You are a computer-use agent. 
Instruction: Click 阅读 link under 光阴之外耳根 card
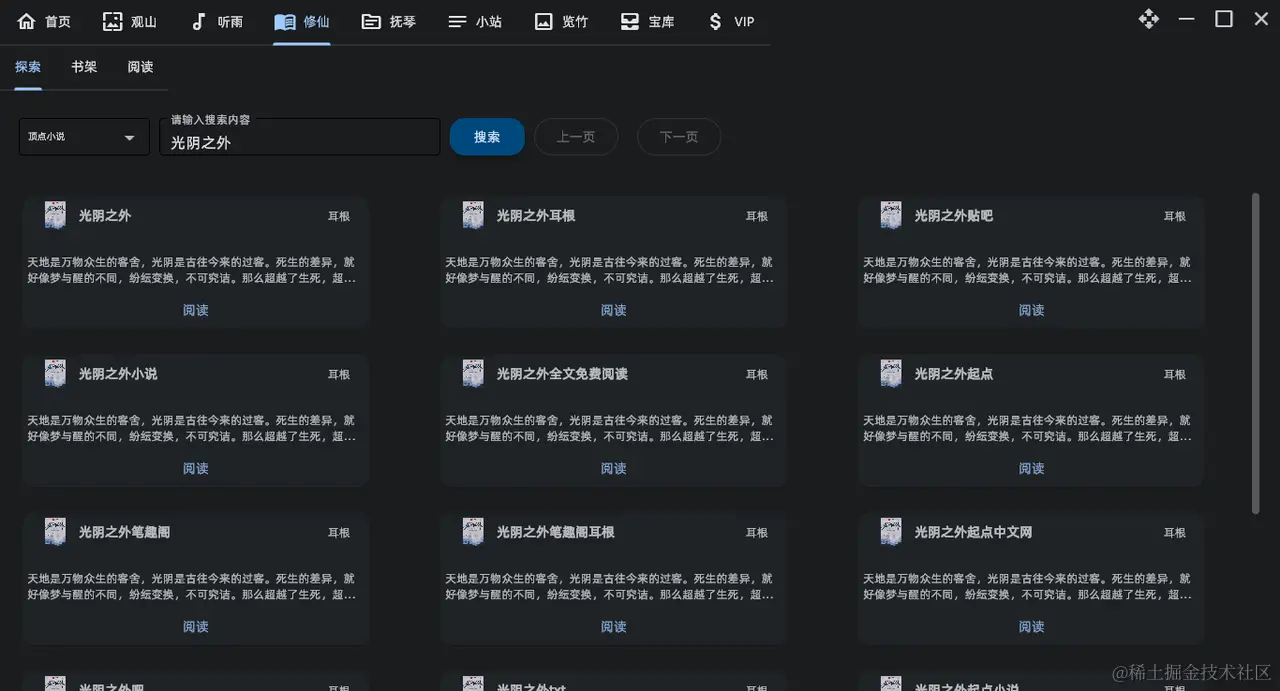pyautogui.click(x=614, y=310)
